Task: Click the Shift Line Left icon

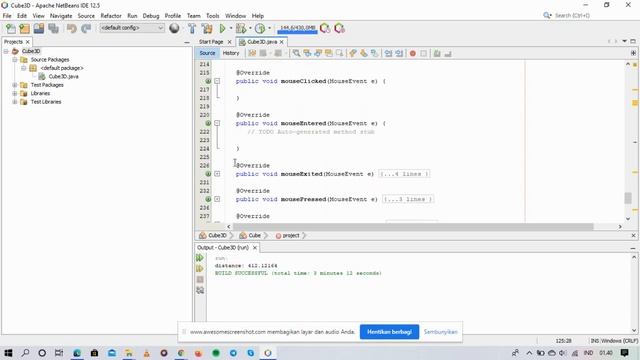Action: [x=388, y=53]
